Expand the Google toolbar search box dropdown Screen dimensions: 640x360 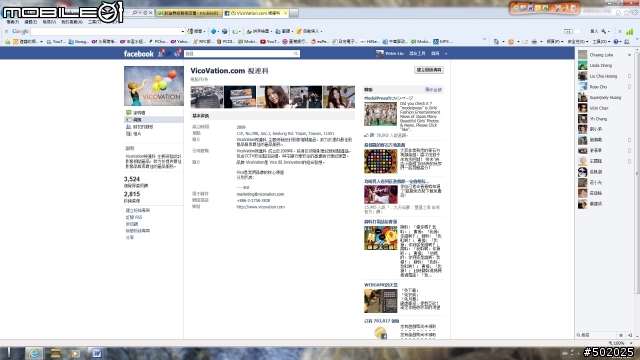pos(182,31)
